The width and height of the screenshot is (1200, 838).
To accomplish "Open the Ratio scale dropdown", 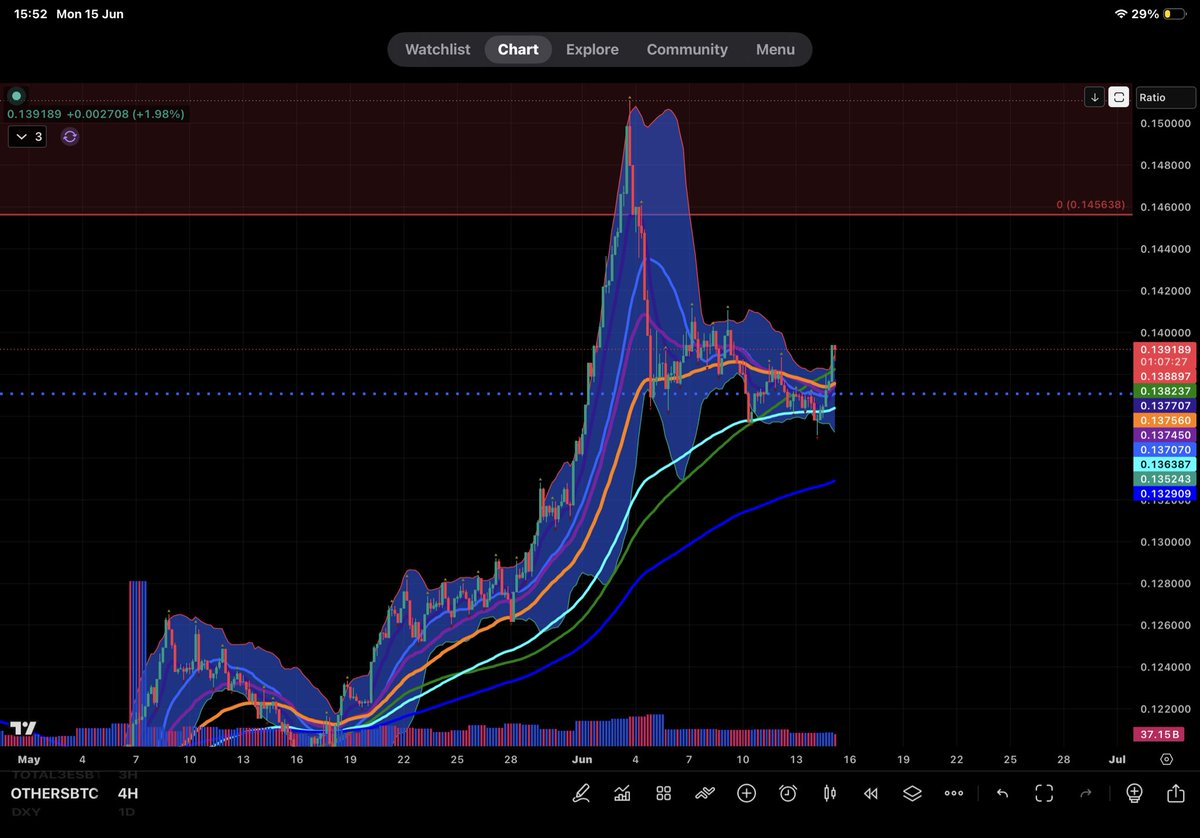I will point(1165,97).
